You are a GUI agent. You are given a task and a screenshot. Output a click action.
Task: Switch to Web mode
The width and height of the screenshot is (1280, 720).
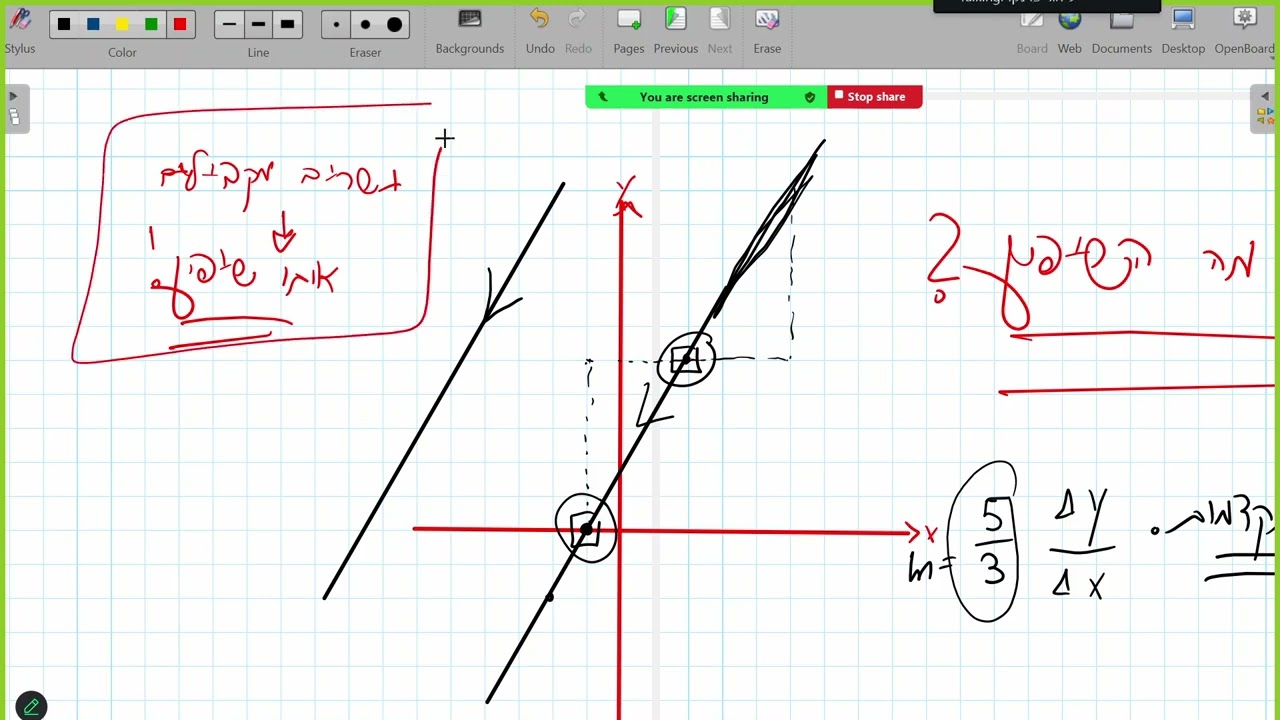[x=1070, y=31]
